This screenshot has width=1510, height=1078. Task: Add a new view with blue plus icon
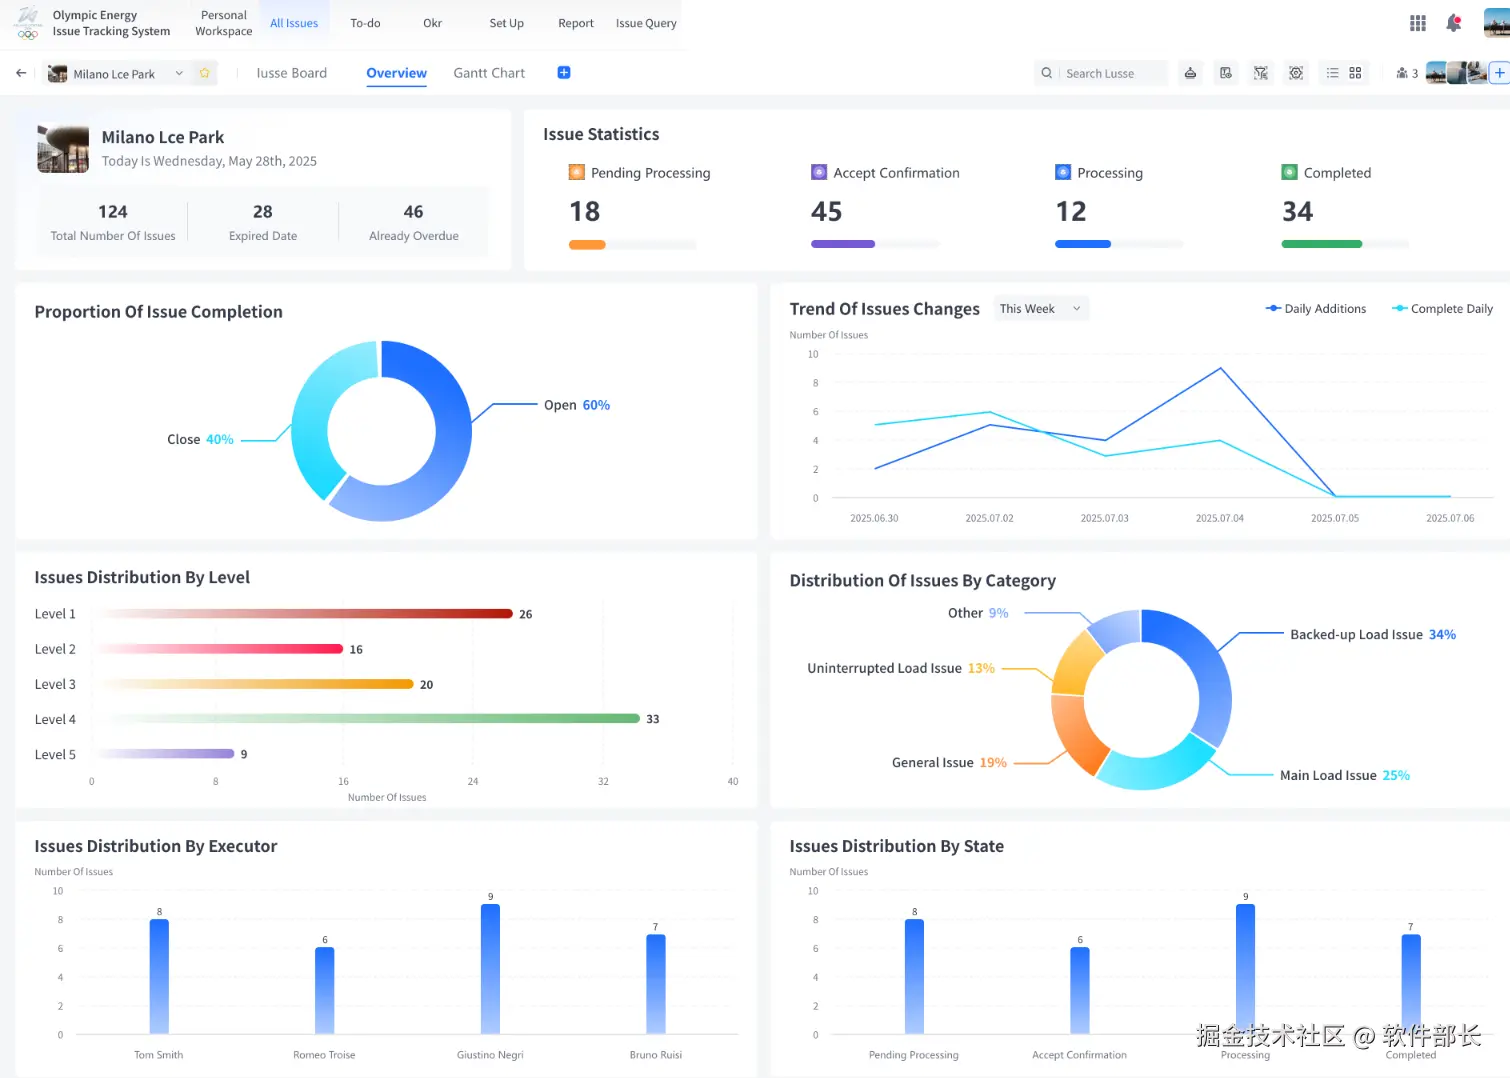click(564, 72)
